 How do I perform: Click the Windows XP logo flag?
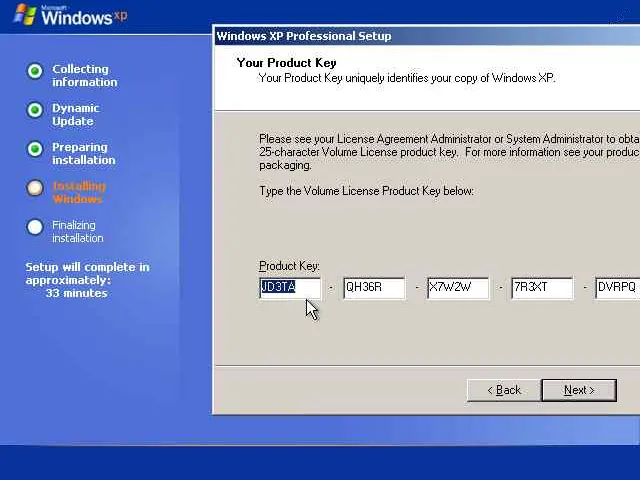[25, 15]
